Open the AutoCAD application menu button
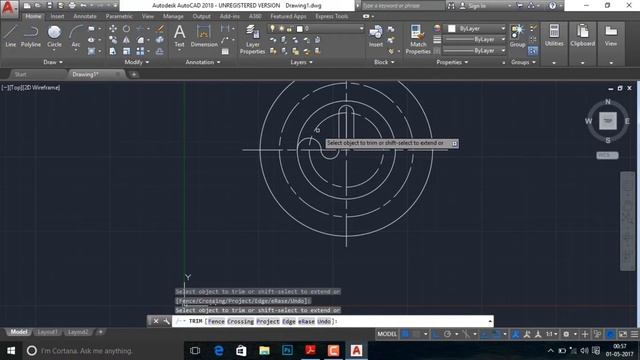The image size is (640, 360). (9, 9)
